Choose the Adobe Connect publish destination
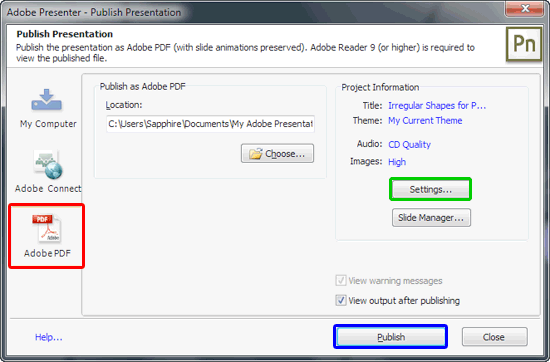 click(48, 172)
